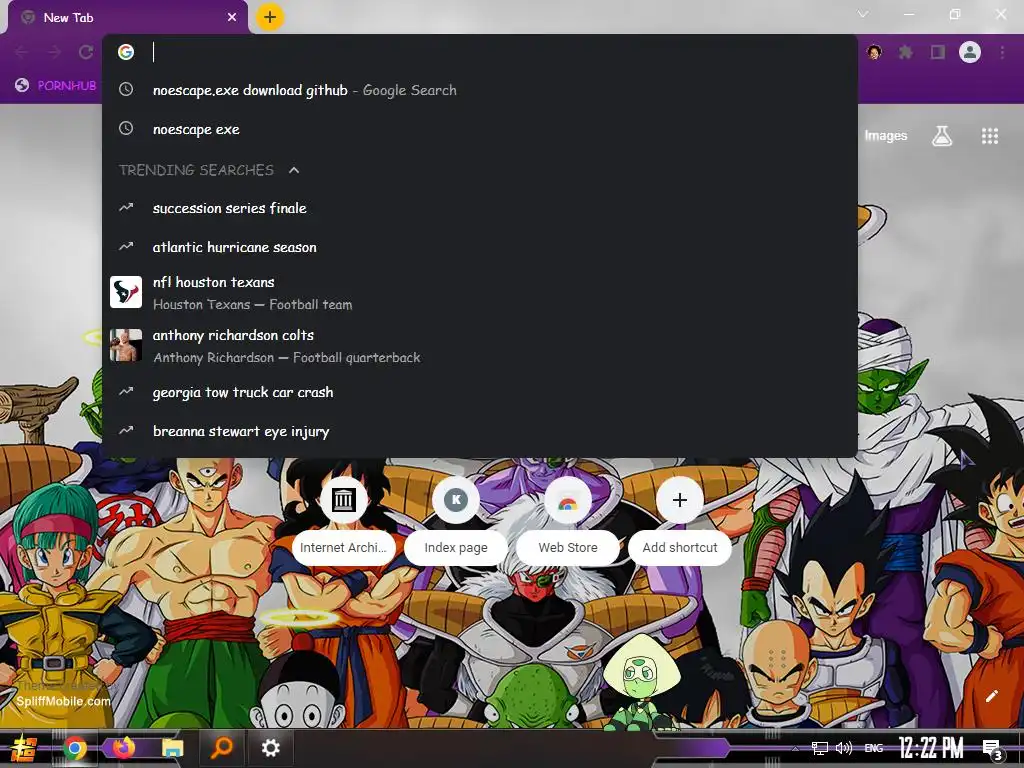The width and height of the screenshot is (1024, 768).
Task: Select the nfl houston texans suggestion
Action: pos(479,293)
